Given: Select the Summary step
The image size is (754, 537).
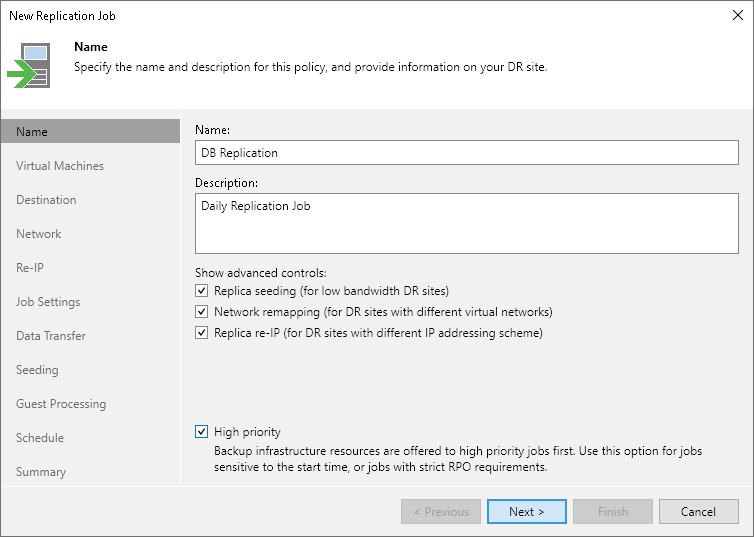Looking at the screenshot, I should click(41, 472).
